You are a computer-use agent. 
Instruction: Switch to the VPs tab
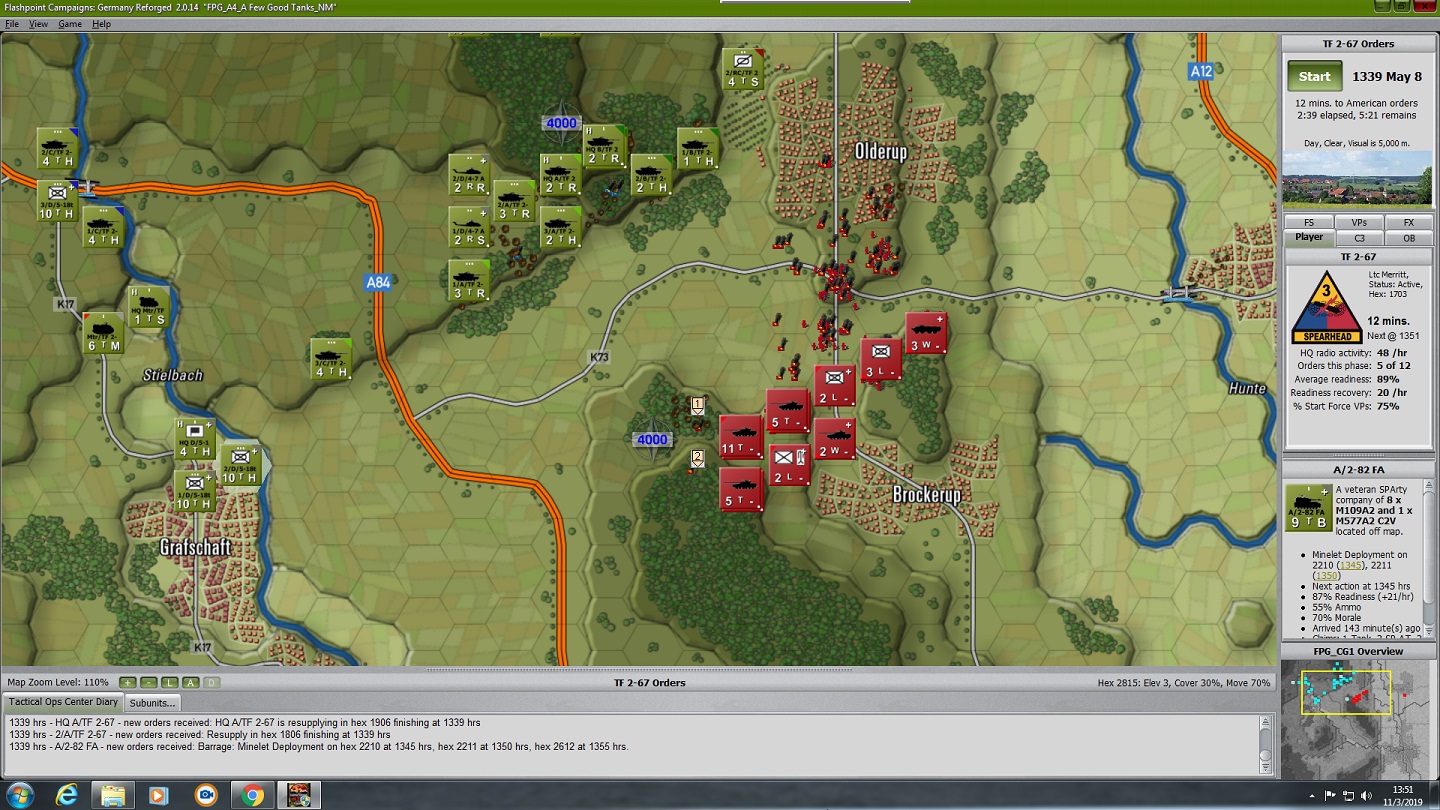click(x=1359, y=223)
